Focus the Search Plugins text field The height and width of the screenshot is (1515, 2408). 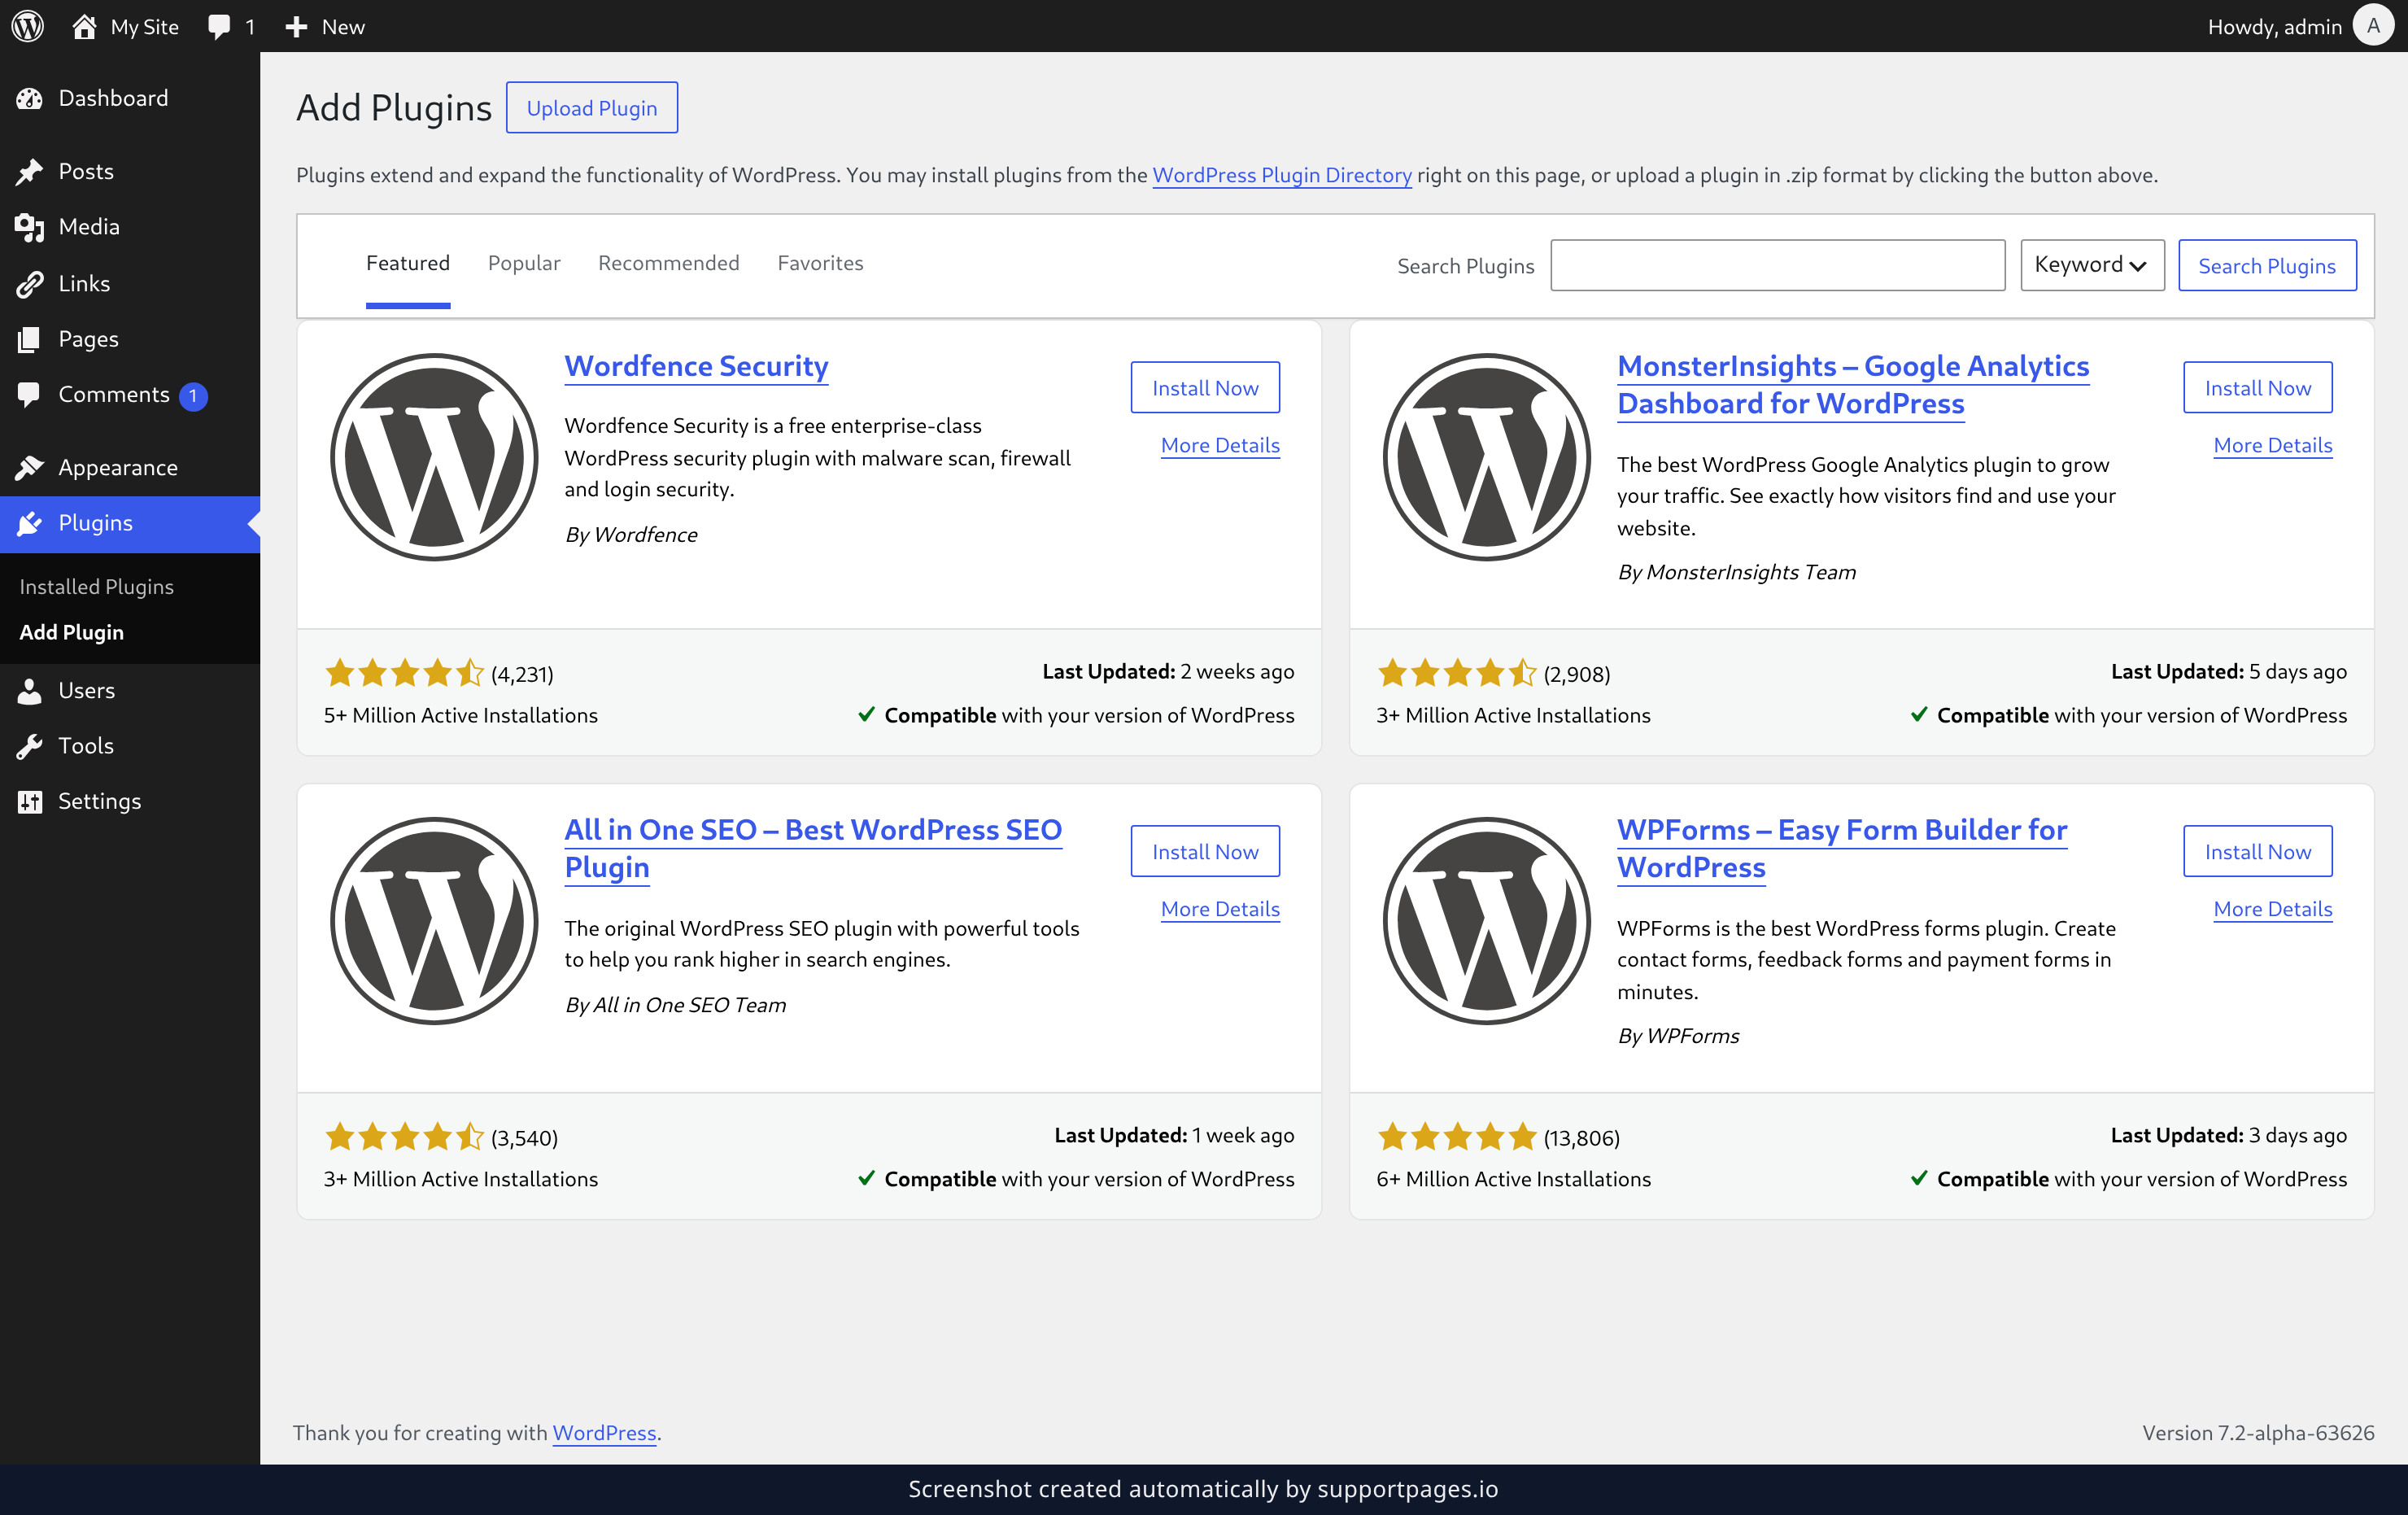[x=1777, y=265]
